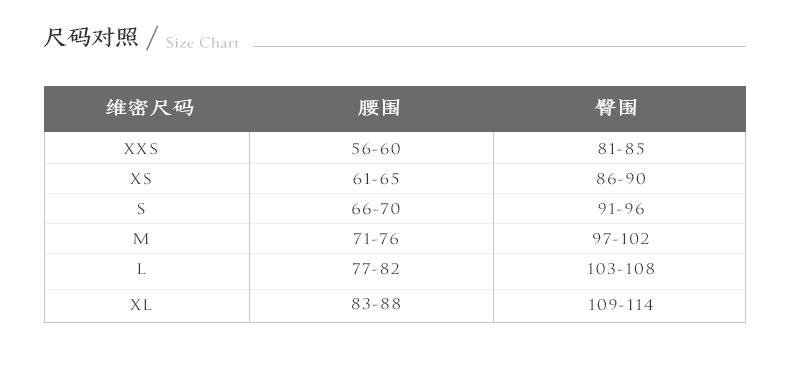
Task: Click hip value 103-108
Action: pos(621,269)
